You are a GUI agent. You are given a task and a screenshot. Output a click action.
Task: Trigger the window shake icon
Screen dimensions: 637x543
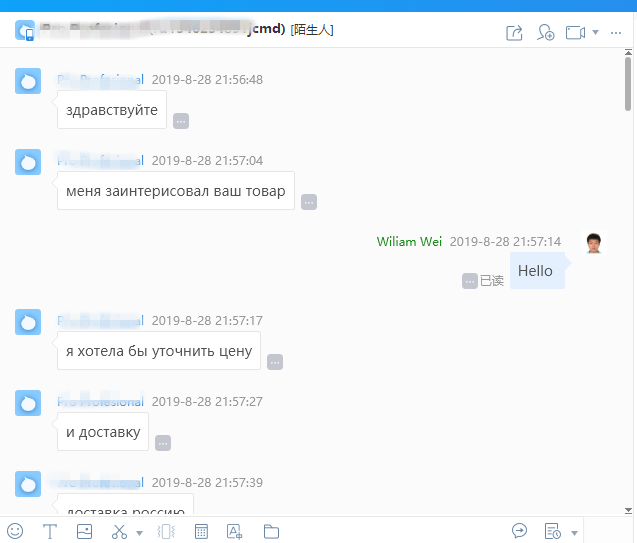point(166,531)
